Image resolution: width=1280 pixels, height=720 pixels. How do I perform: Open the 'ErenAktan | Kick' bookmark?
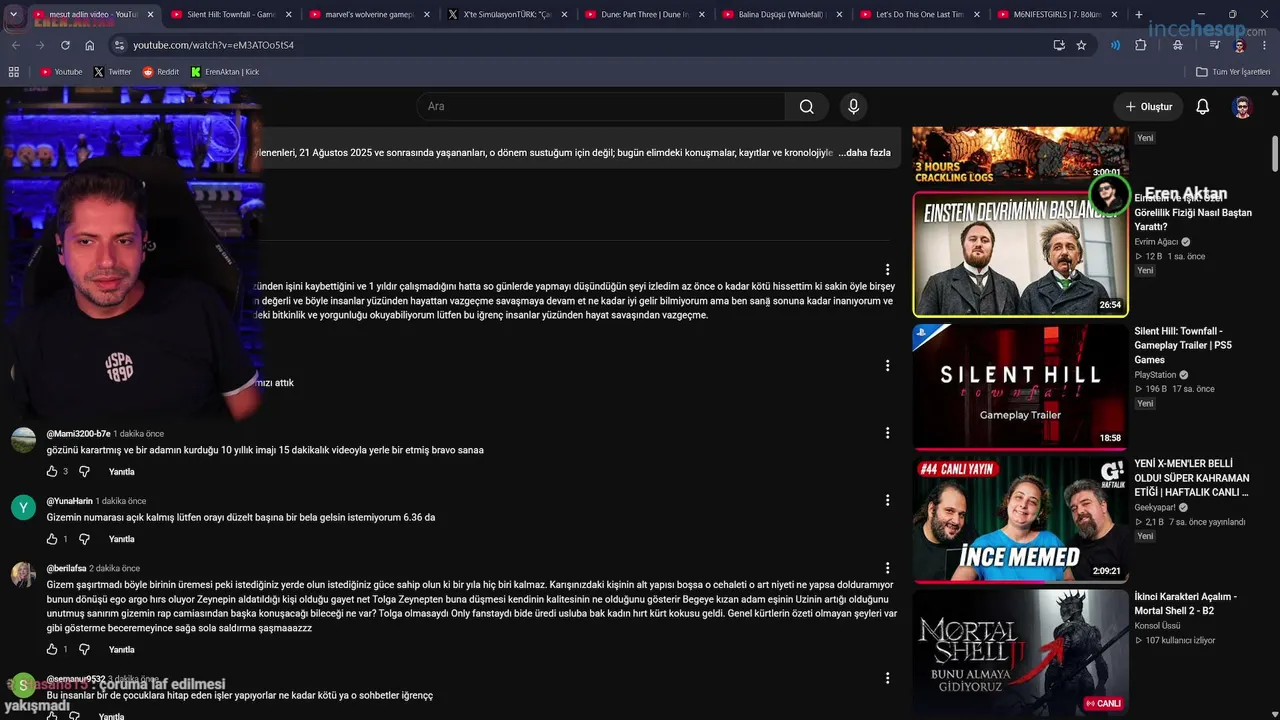(x=225, y=72)
